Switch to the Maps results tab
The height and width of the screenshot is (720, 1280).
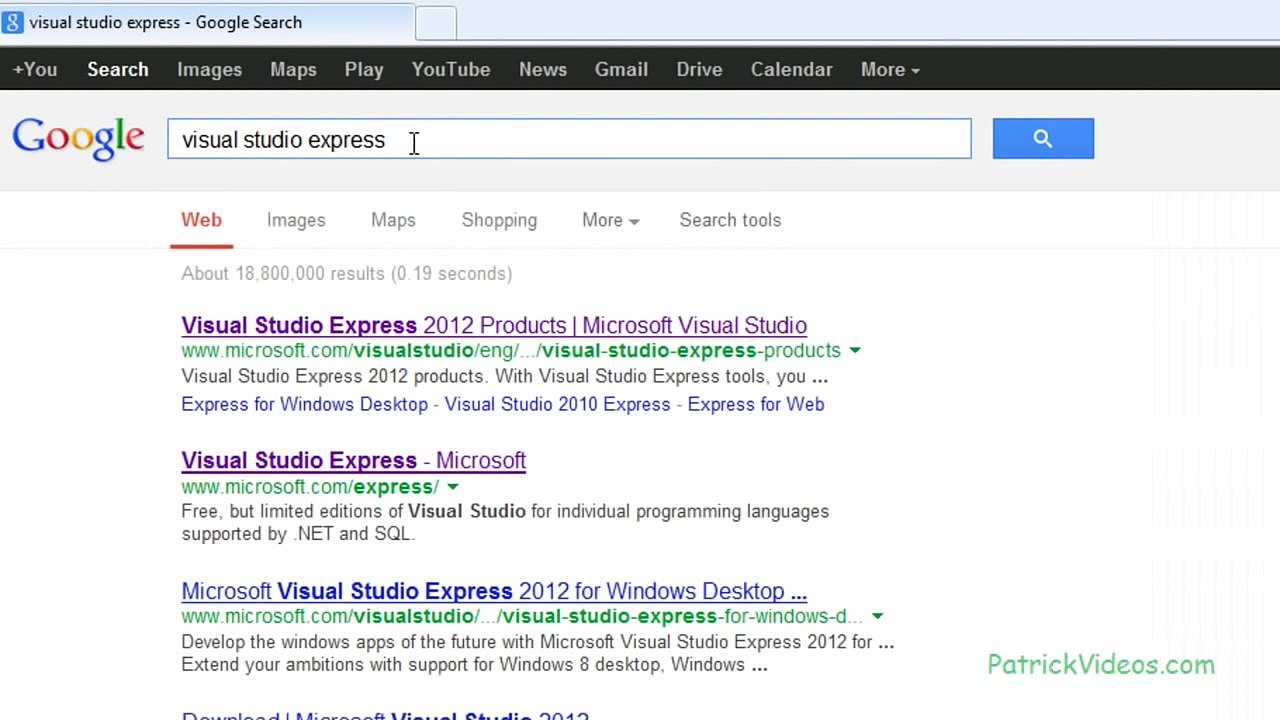point(393,220)
